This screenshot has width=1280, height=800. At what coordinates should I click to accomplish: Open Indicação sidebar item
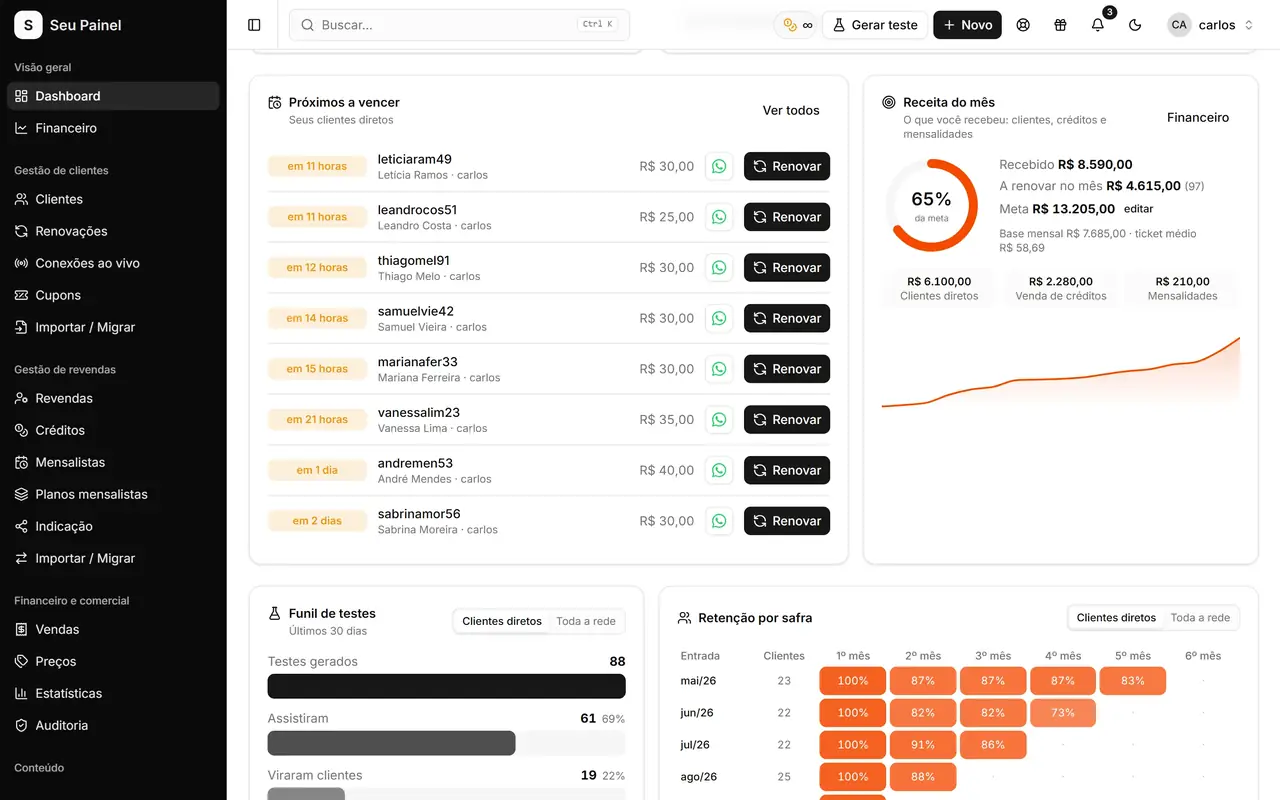(x=113, y=526)
